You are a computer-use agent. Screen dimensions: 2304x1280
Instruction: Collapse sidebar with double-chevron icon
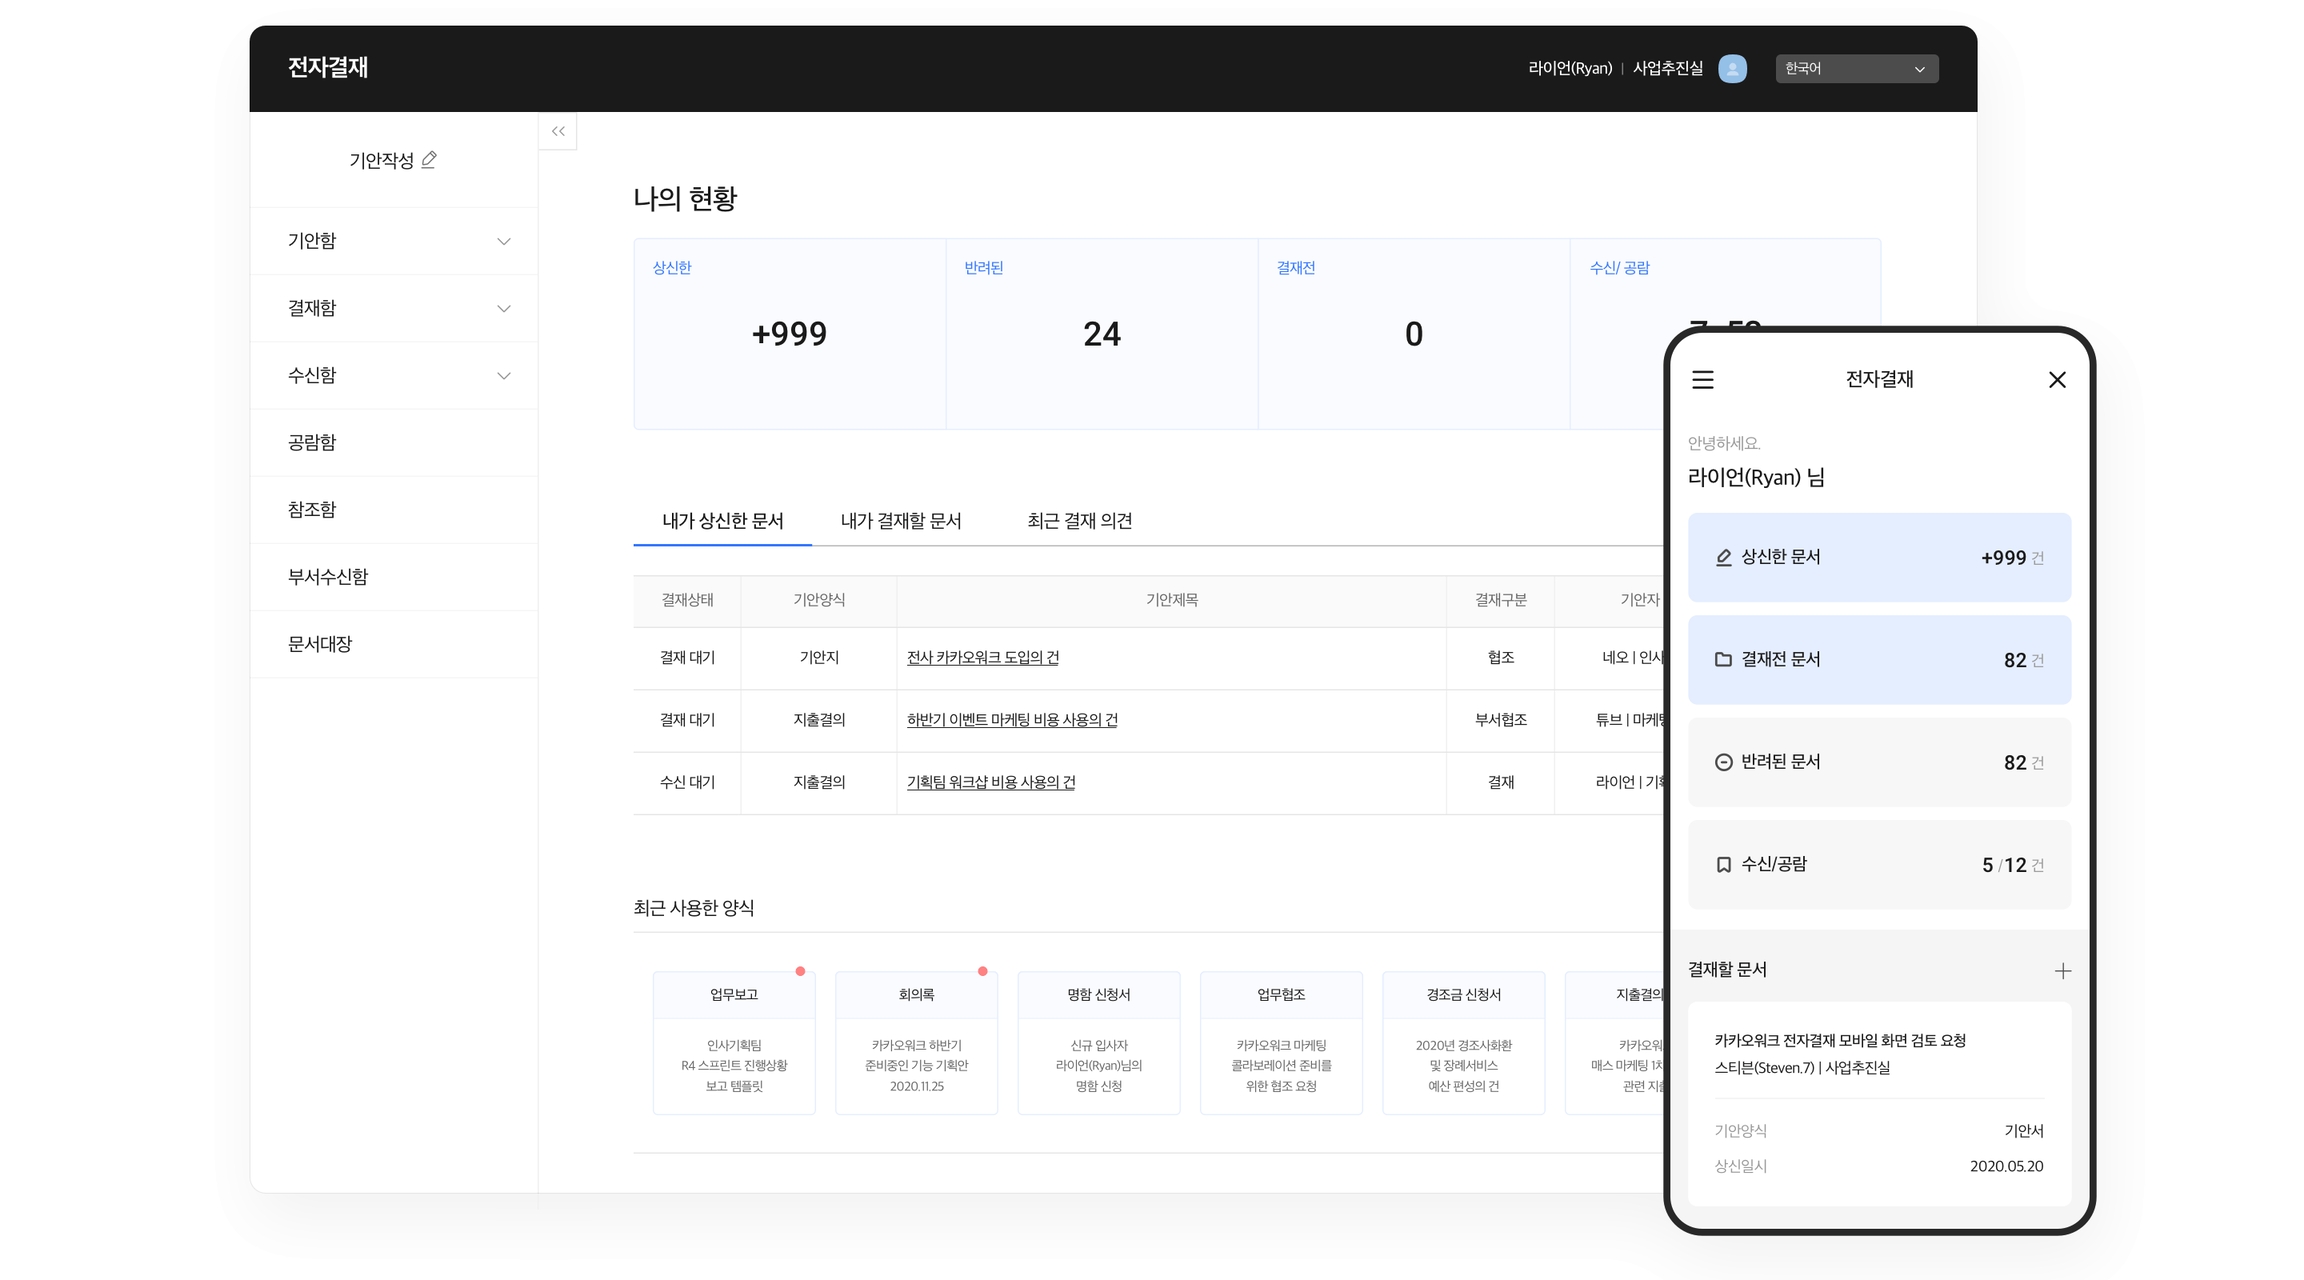click(x=558, y=131)
